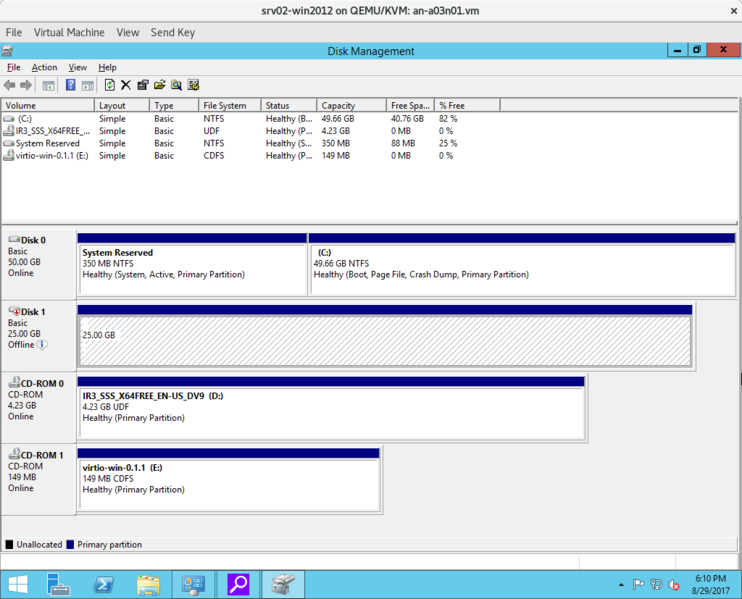This screenshot has height=599, width=742.
Task: Open the Action menu in Disk Management
Action: pos(44,67)
